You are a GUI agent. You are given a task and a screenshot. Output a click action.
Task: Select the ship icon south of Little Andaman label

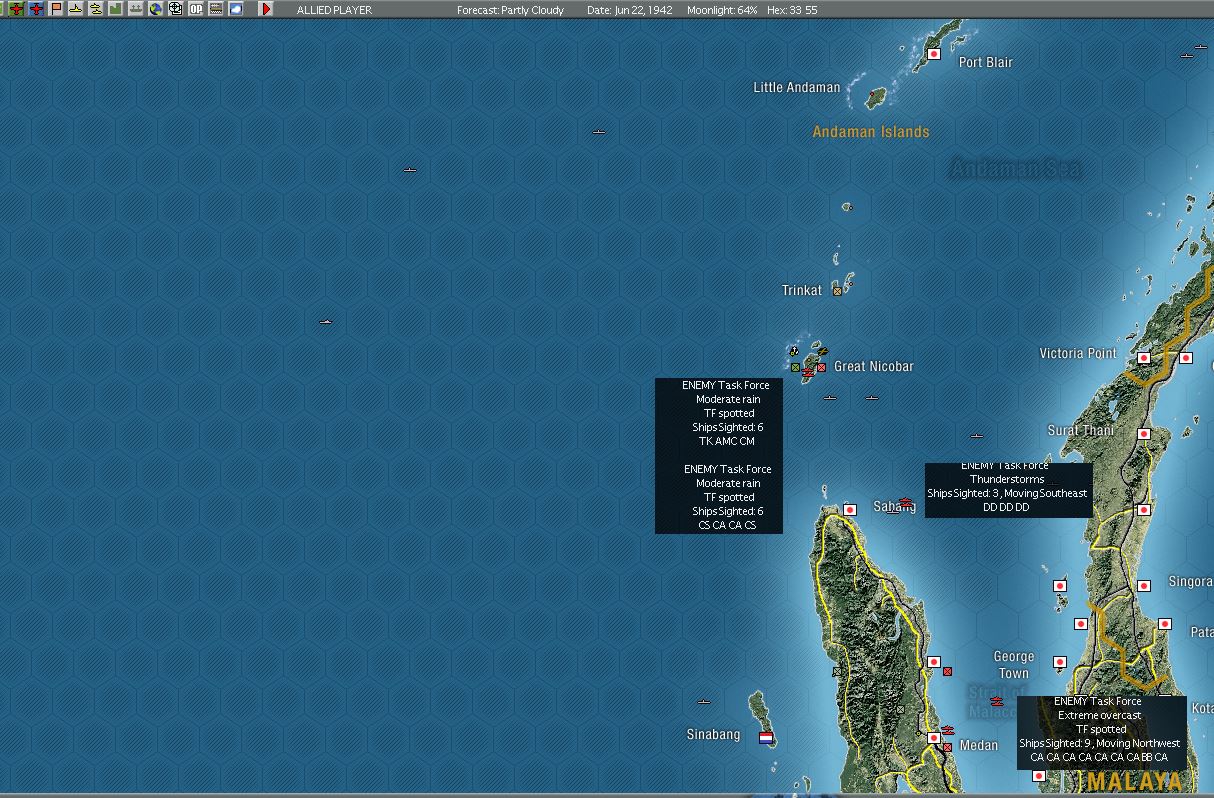pos(599,132)
